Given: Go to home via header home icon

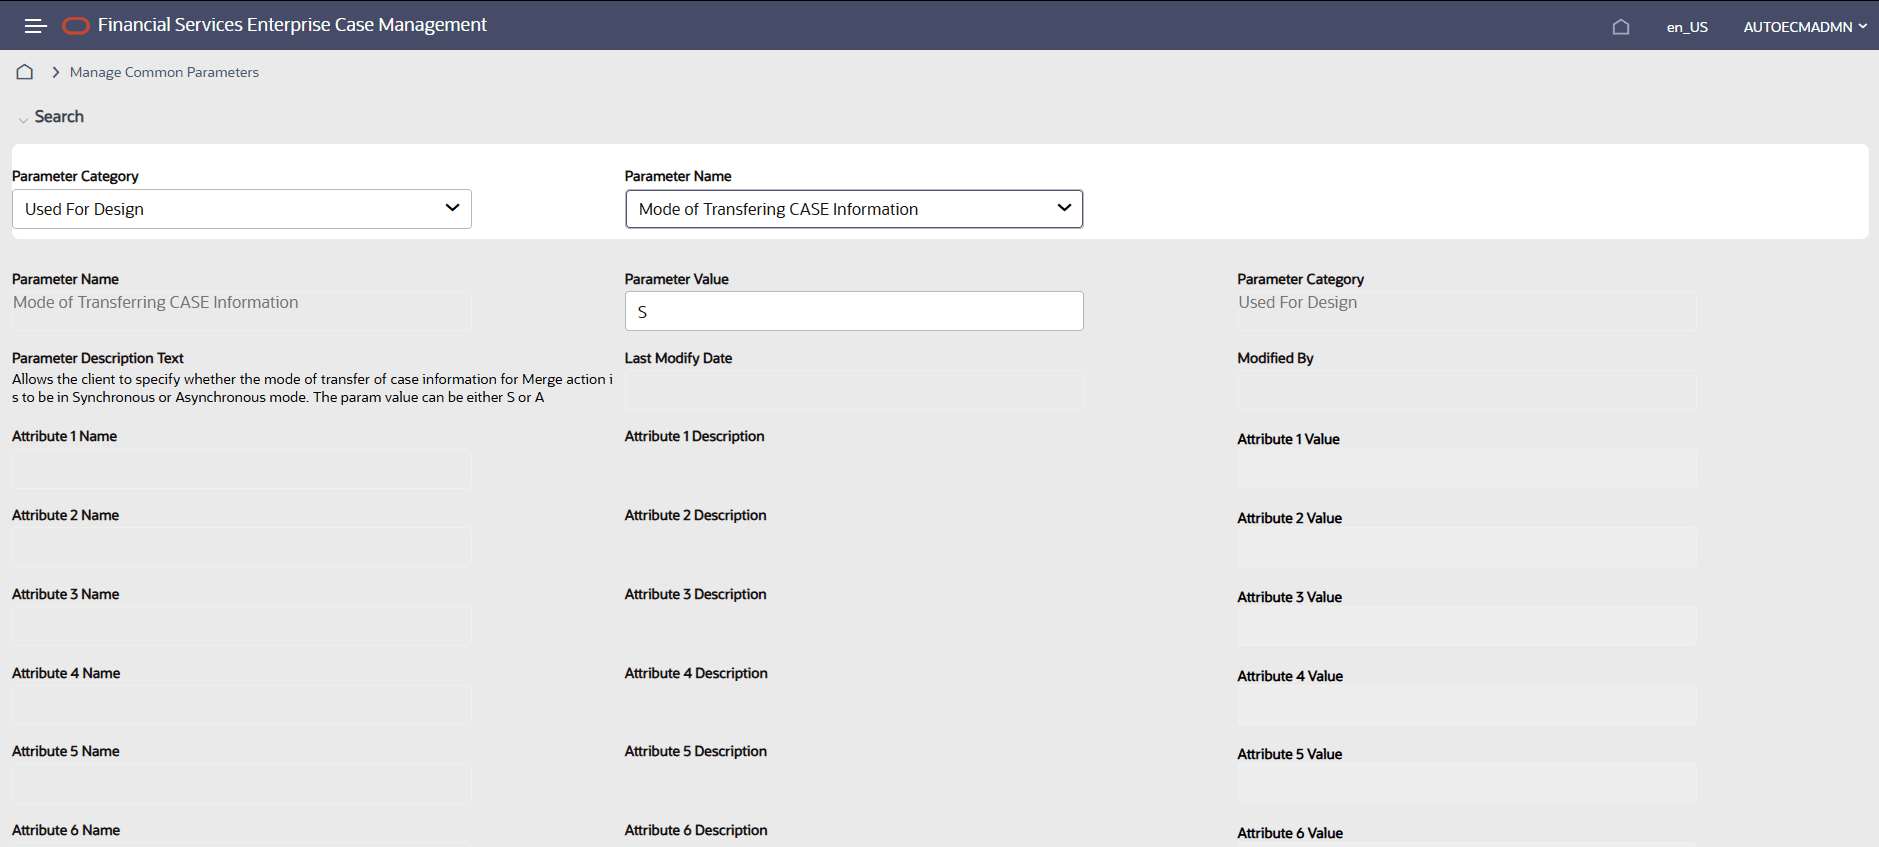Looking at the screenshot, I should [1621, 27].
